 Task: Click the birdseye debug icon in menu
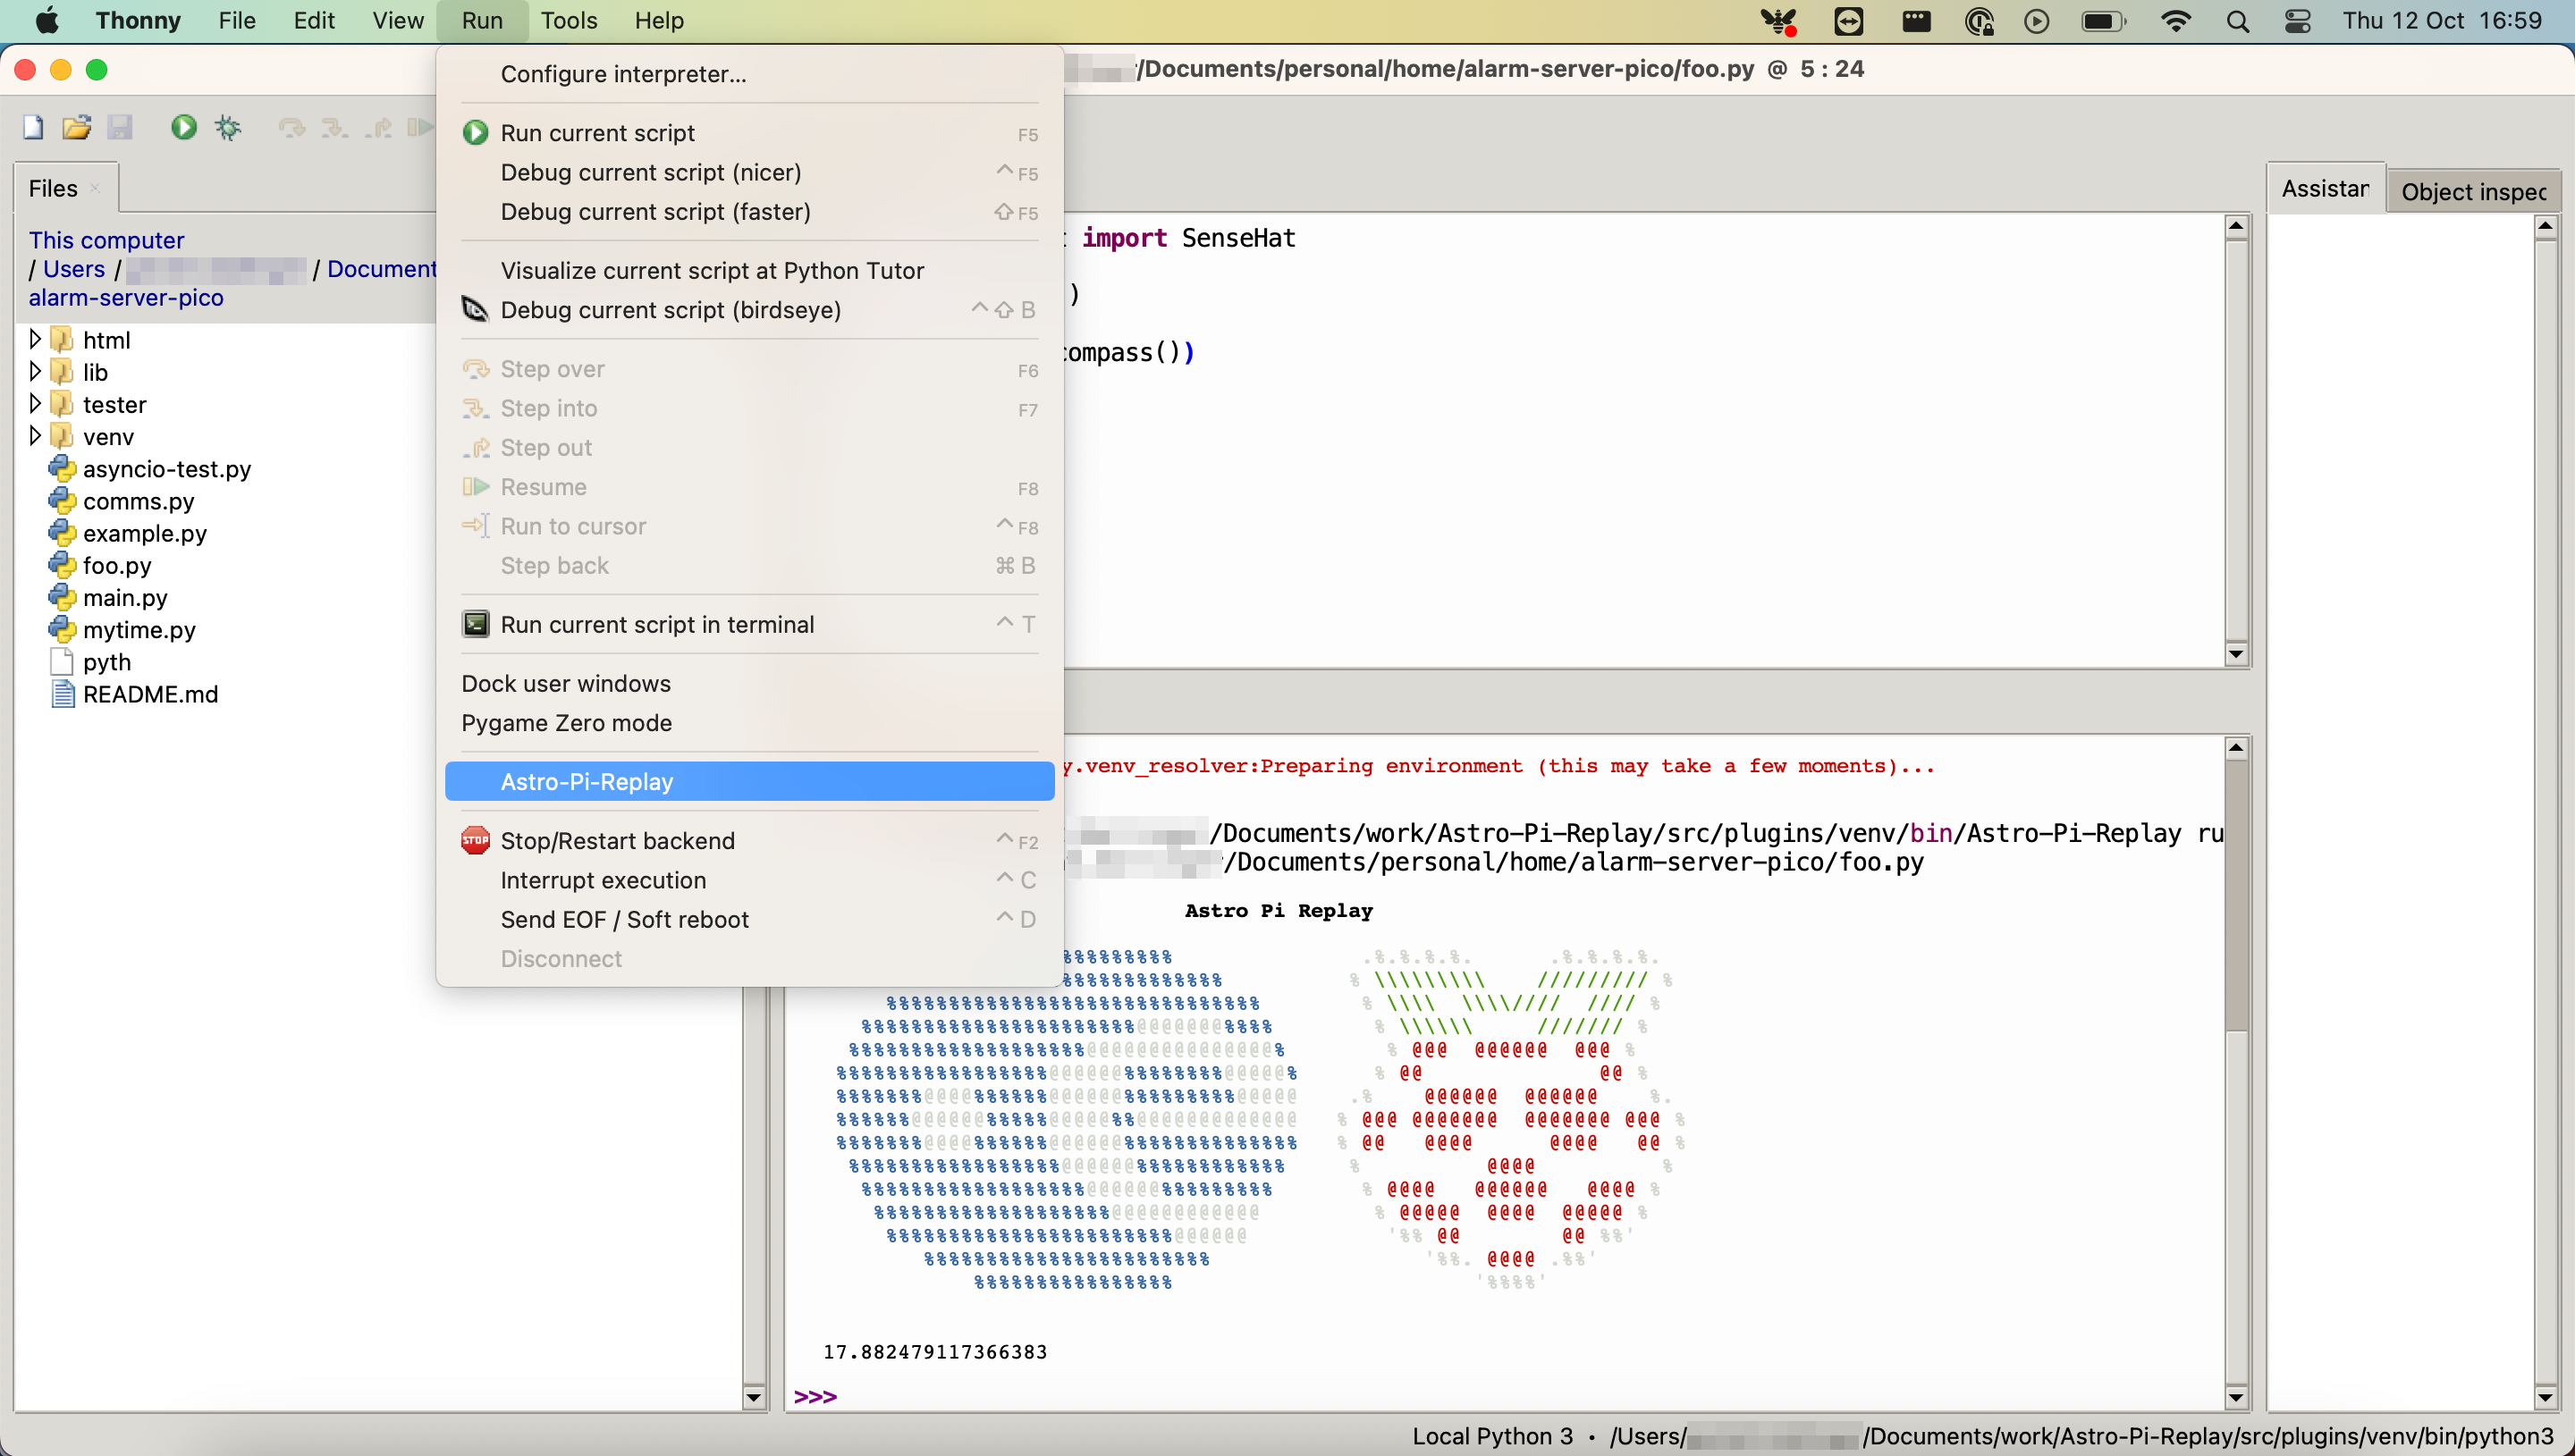pos(475,310)
